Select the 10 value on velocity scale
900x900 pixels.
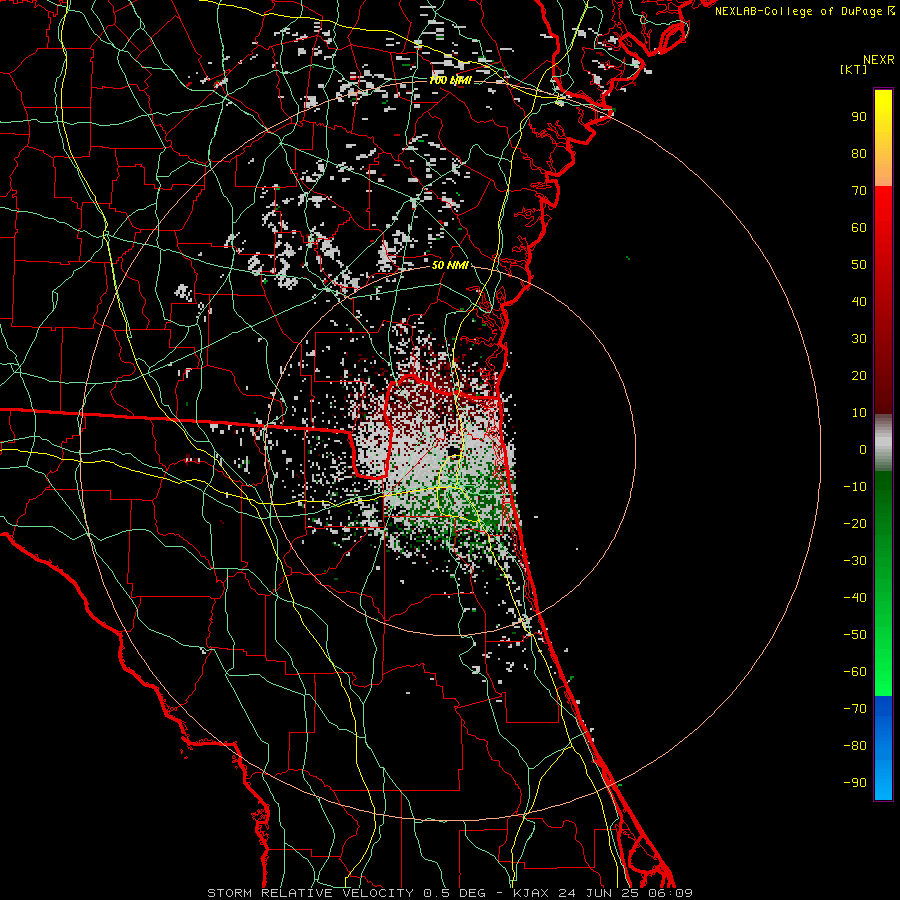(x=859, y=413)
